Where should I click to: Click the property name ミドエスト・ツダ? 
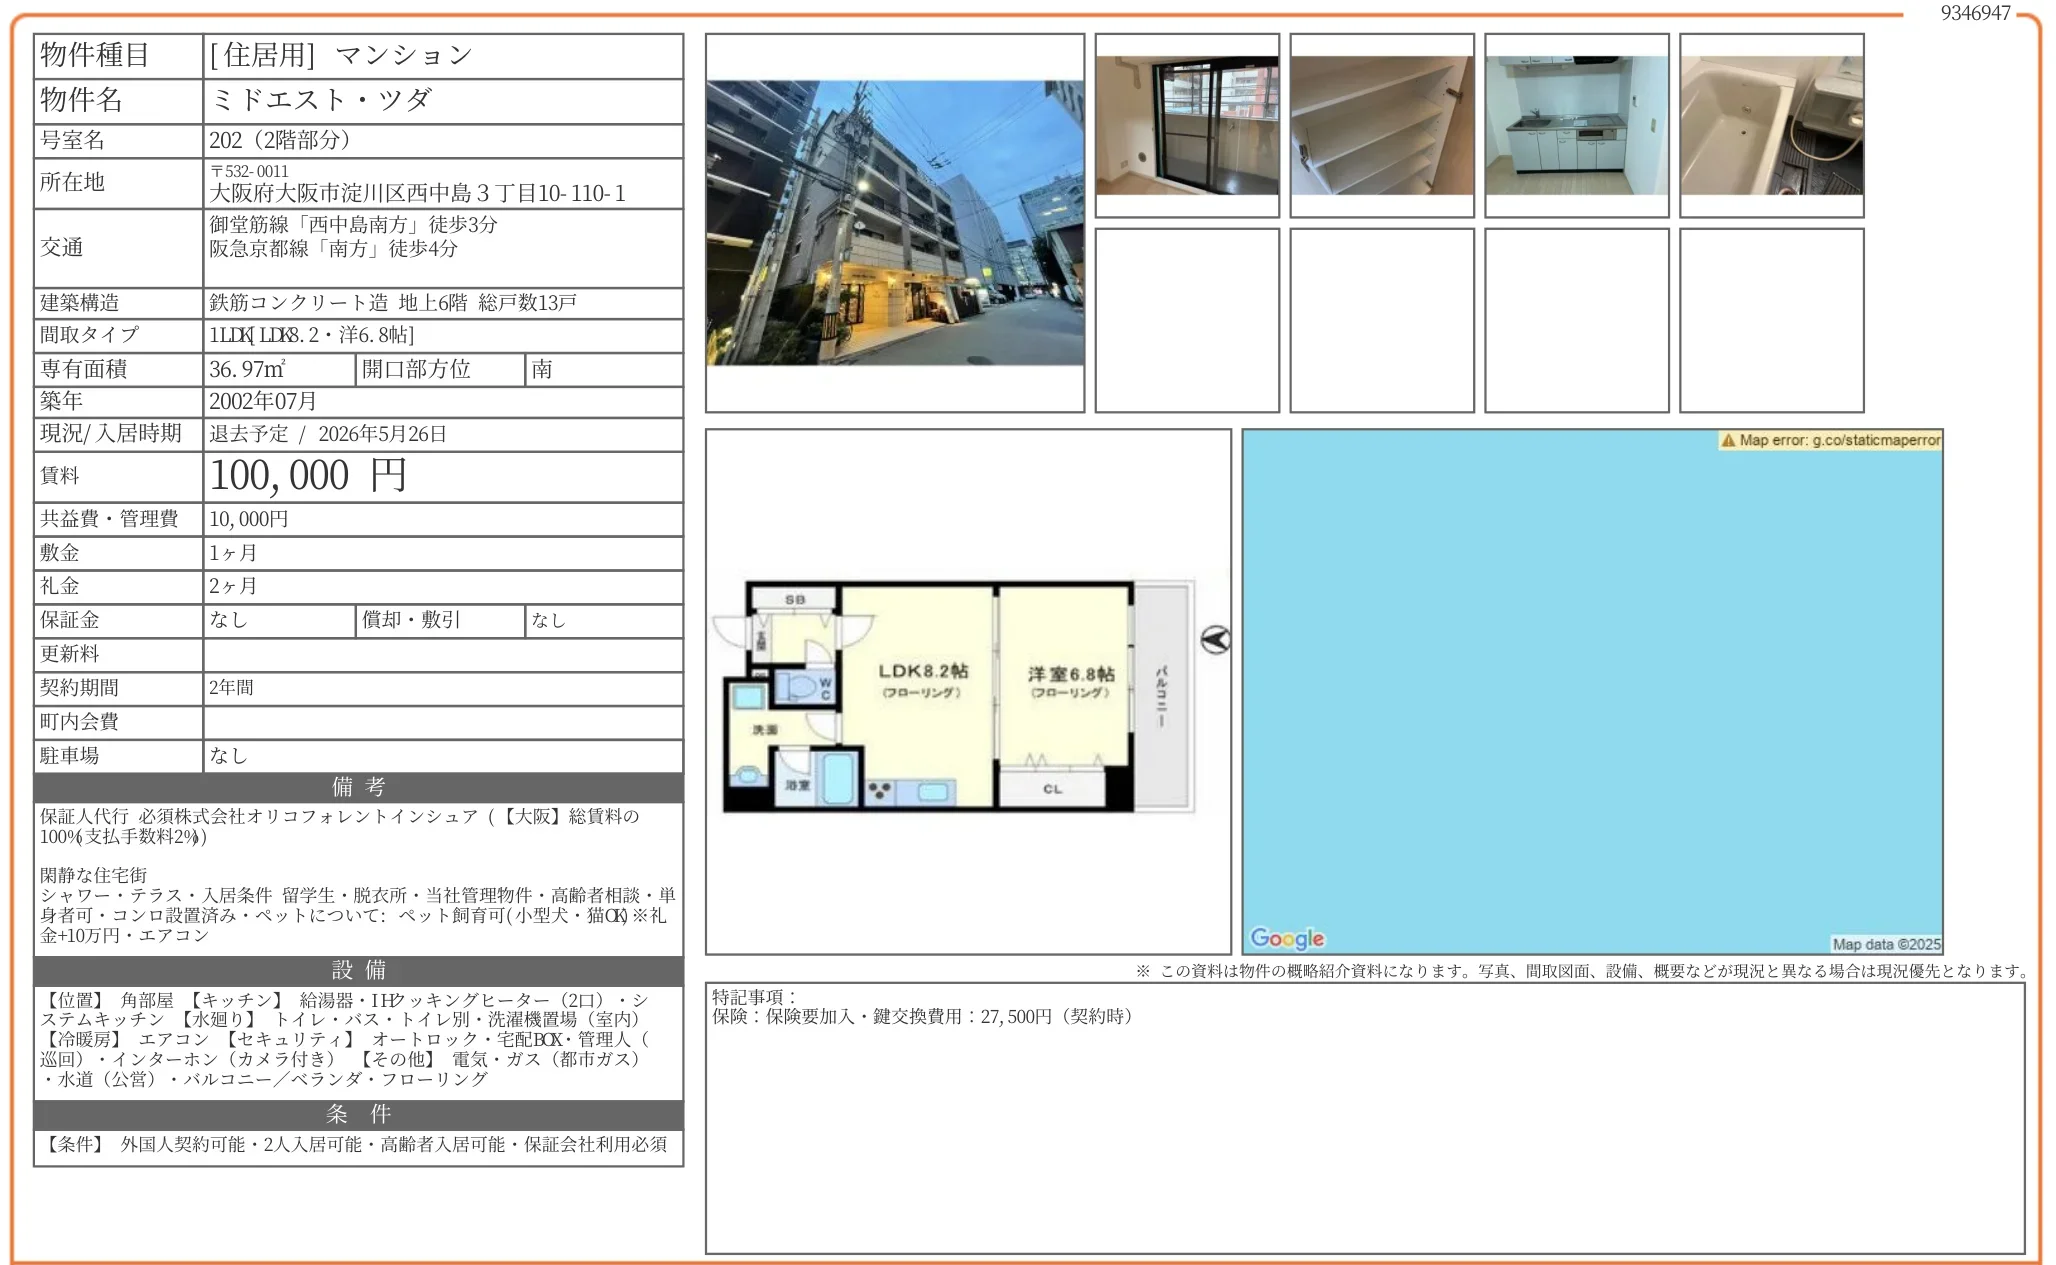click(x=322, y=100)
